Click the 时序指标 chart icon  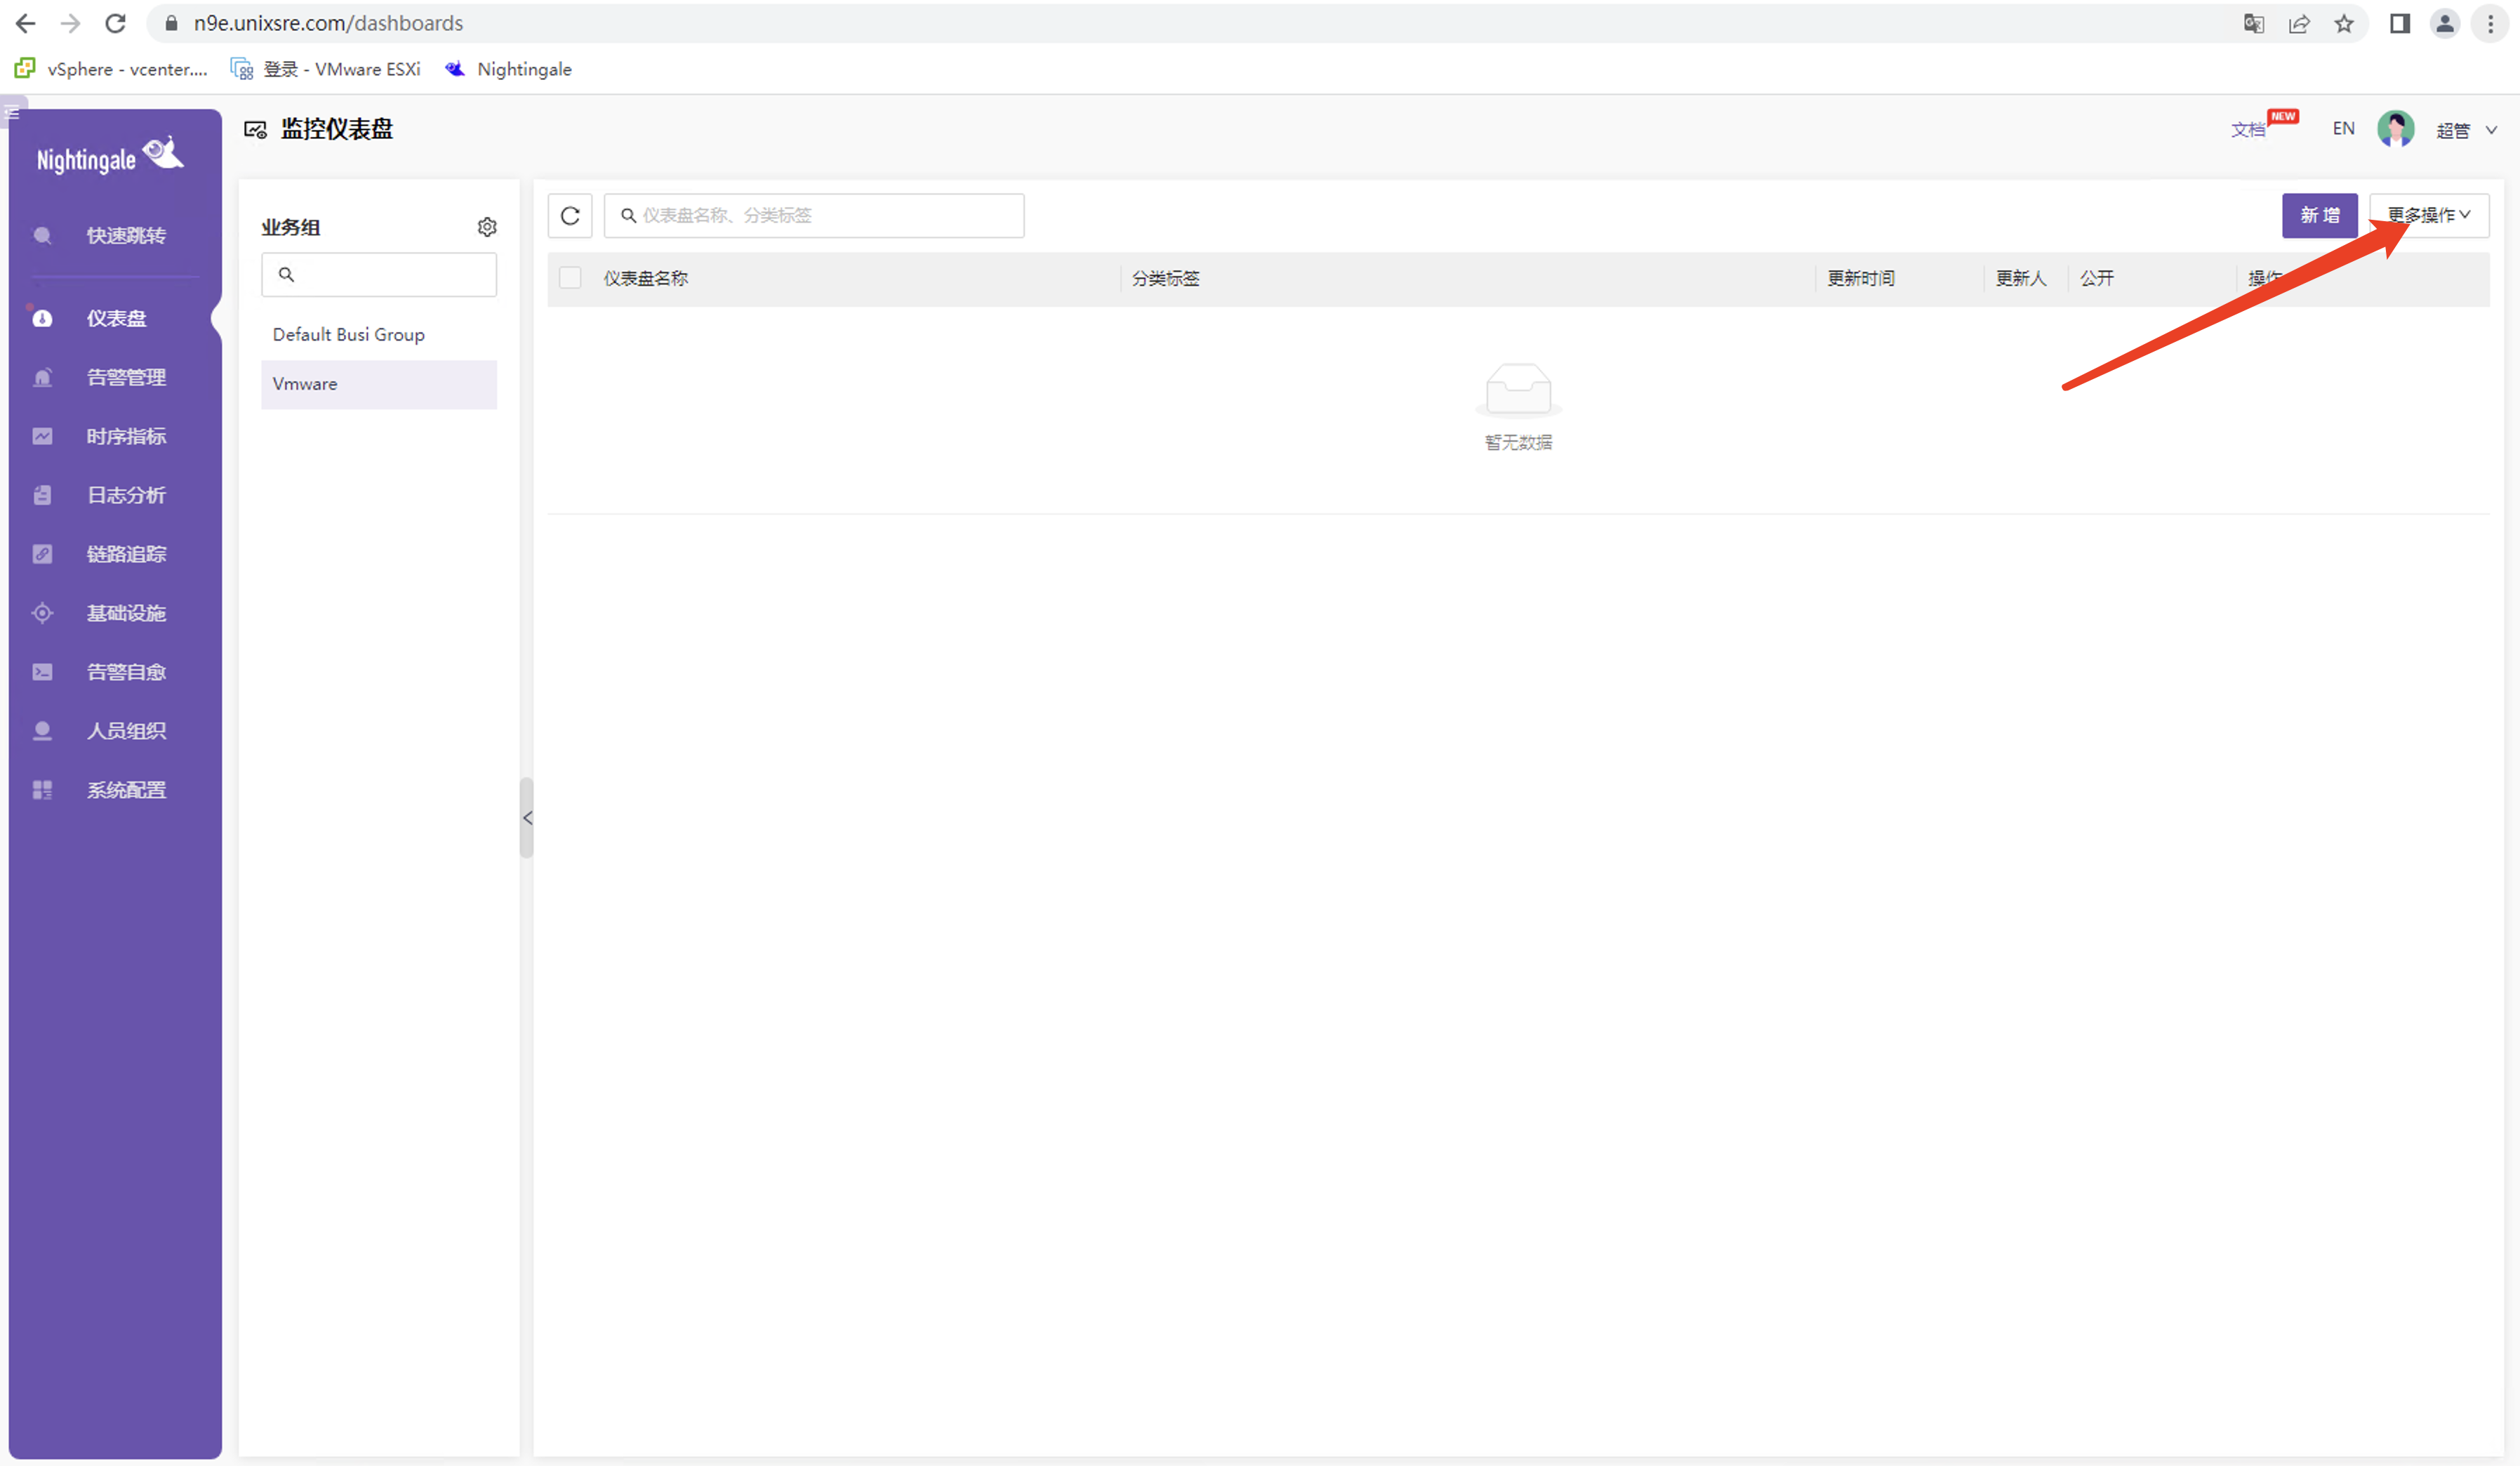click(x=42, y=436)
